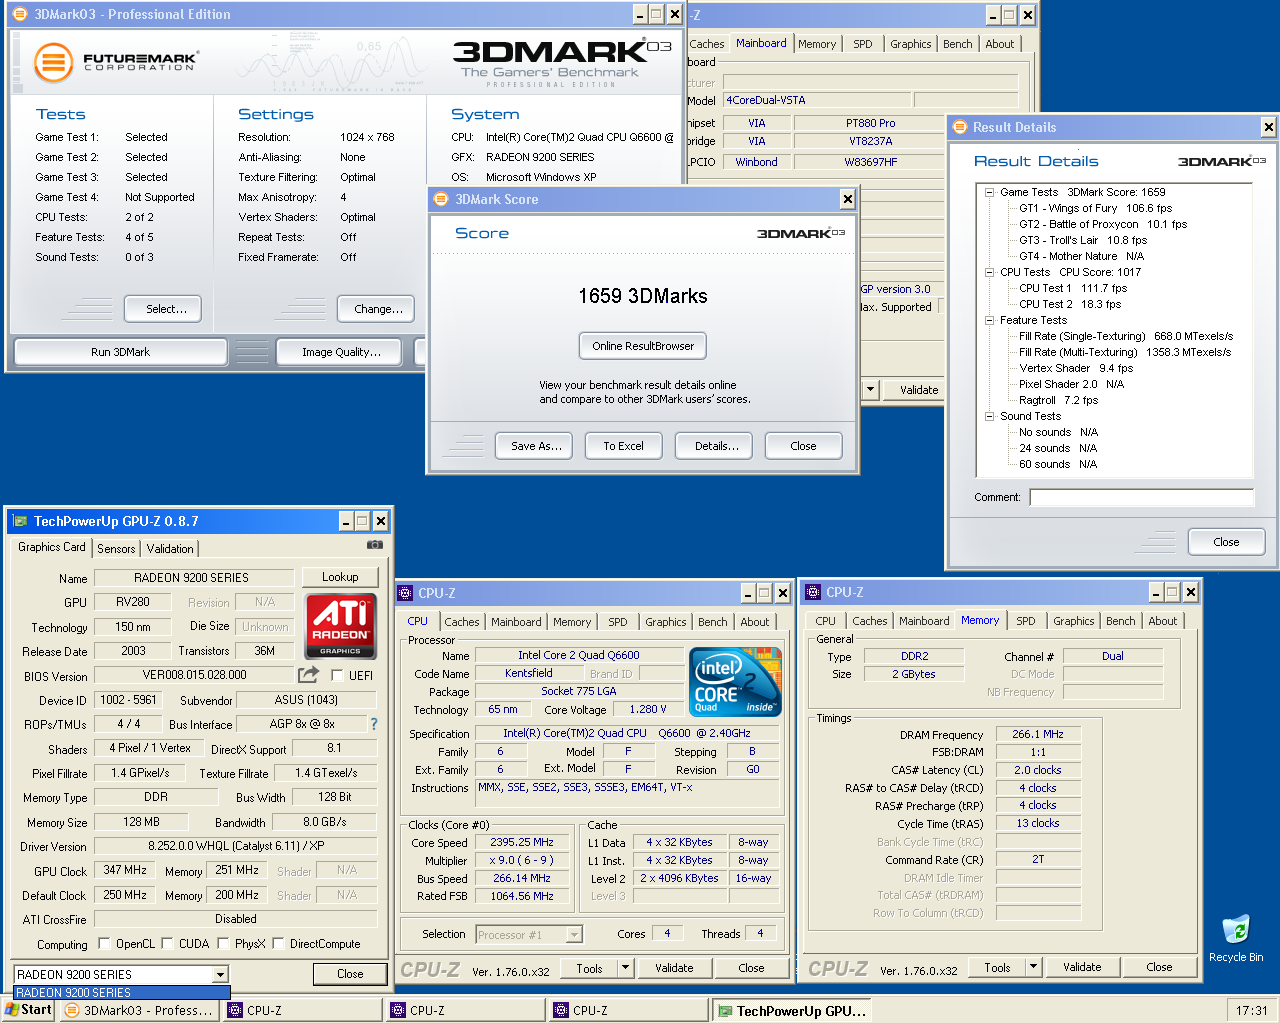Click Validate in CPU-Z Memory window
Screen dimensions: 1280x1024
point(1082,967)
